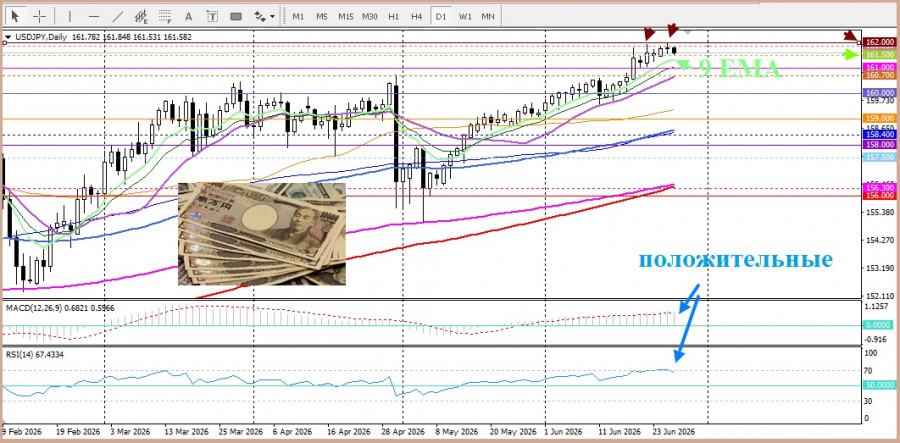This screenshot has height=443, width=900.
Task: Click the 8 May 2026 date label
Action: point(457,431)
